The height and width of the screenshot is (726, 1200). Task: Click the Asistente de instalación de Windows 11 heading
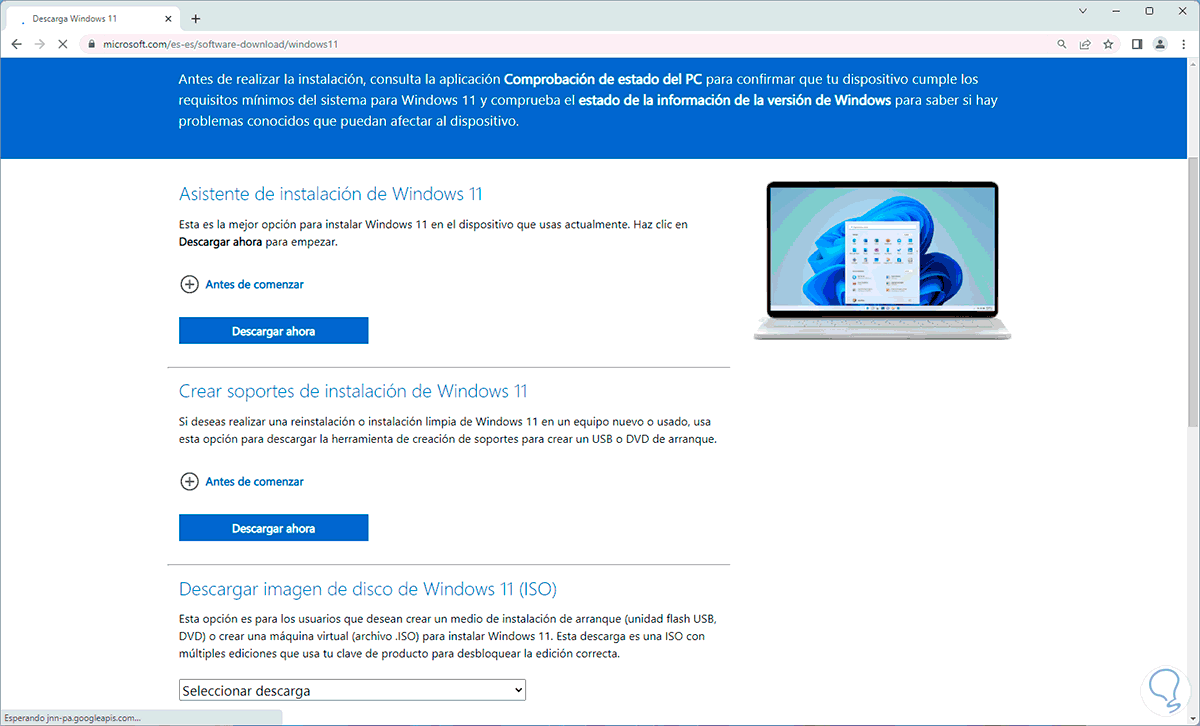pyautogui.click(x=331, y=194)
